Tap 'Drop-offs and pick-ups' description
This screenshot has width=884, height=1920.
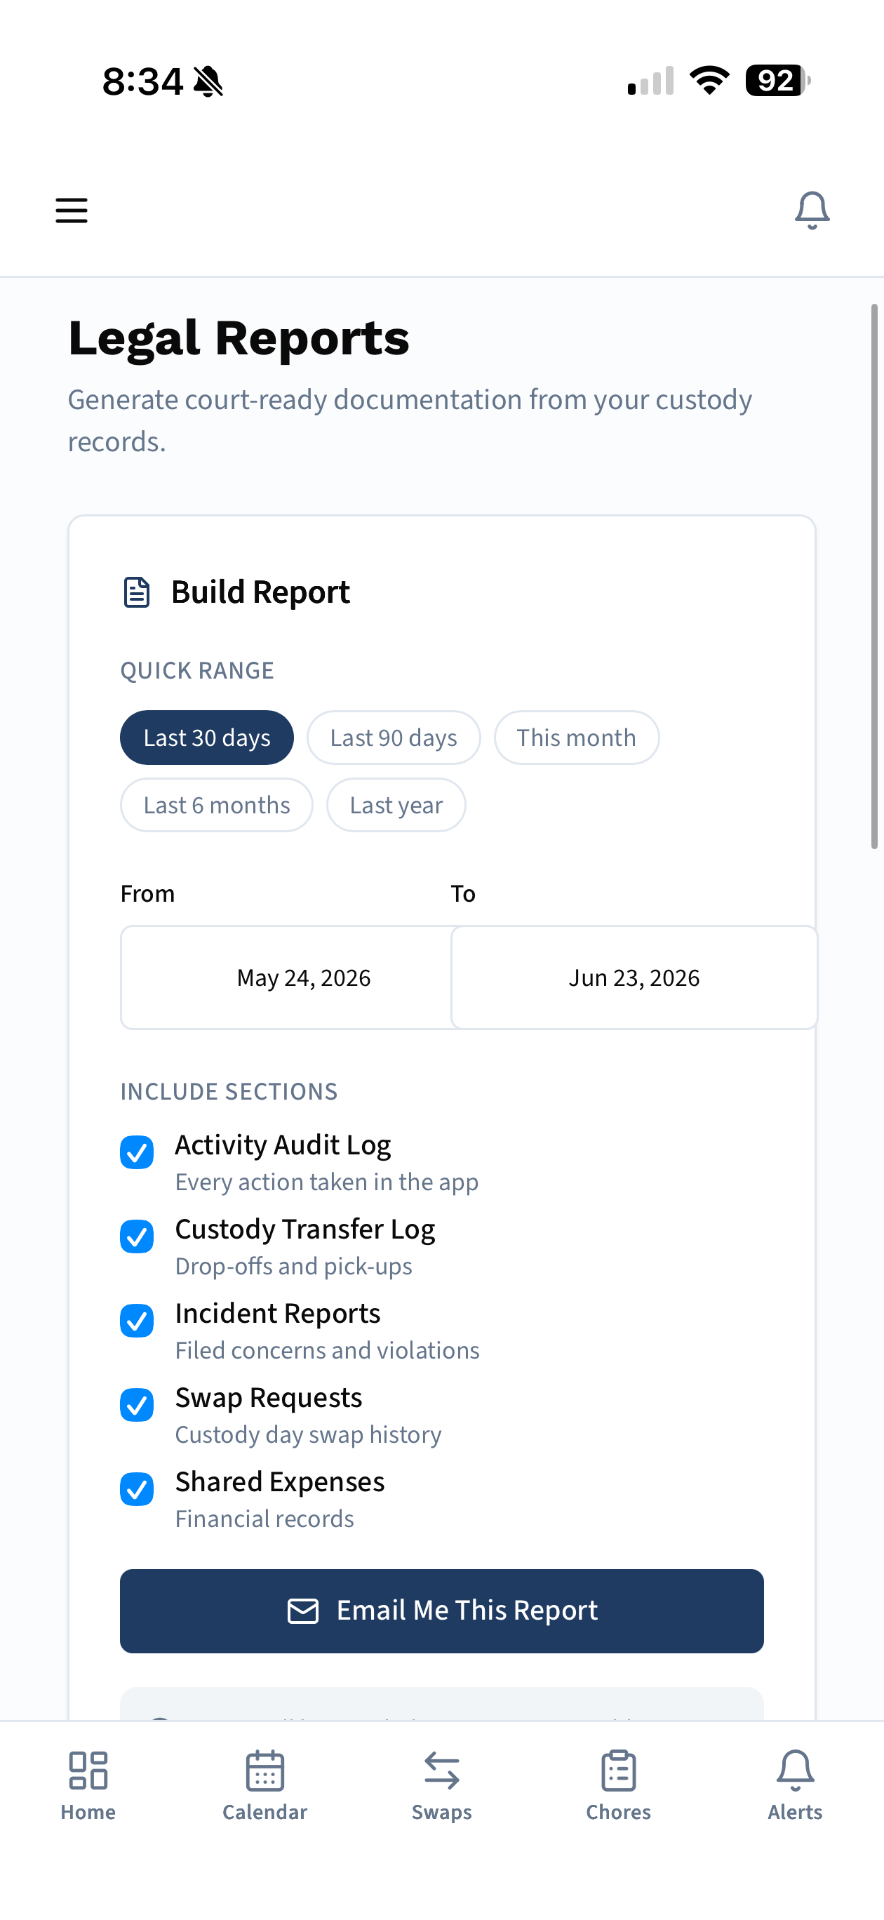(x=294, y=1266)
